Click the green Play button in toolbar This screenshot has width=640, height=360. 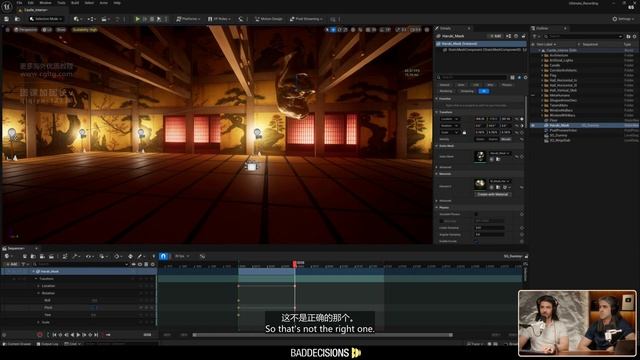pos(138,19)
